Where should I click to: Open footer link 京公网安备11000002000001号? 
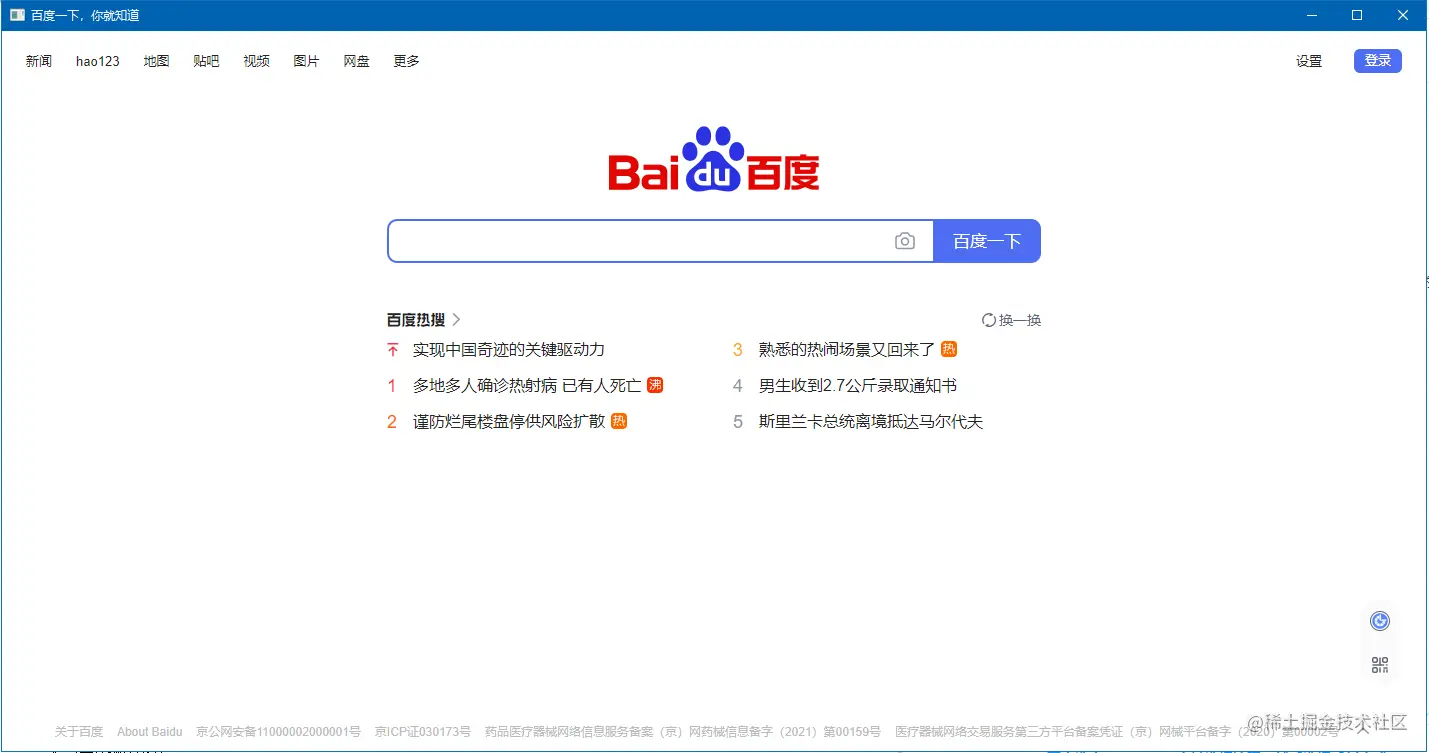click(x=278, y=732)
